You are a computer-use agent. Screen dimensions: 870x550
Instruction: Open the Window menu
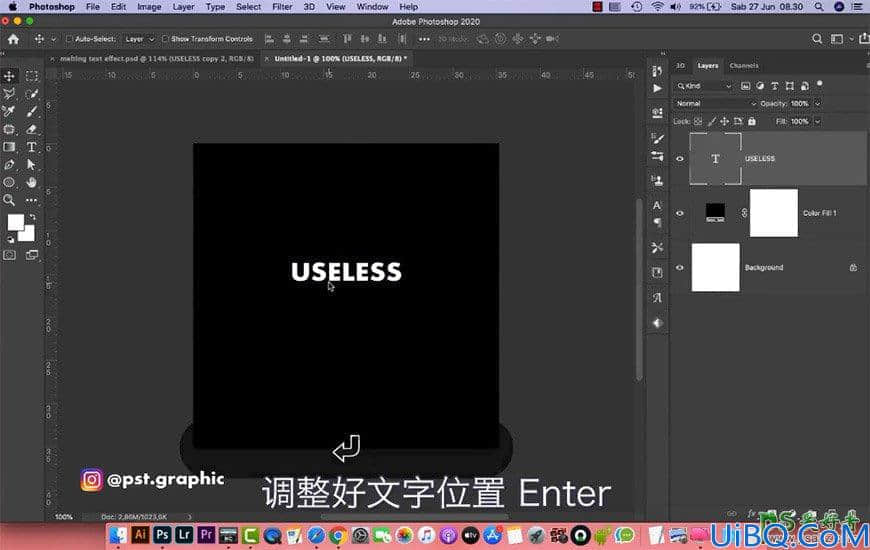pyautogui.click(x=372, y=7)
